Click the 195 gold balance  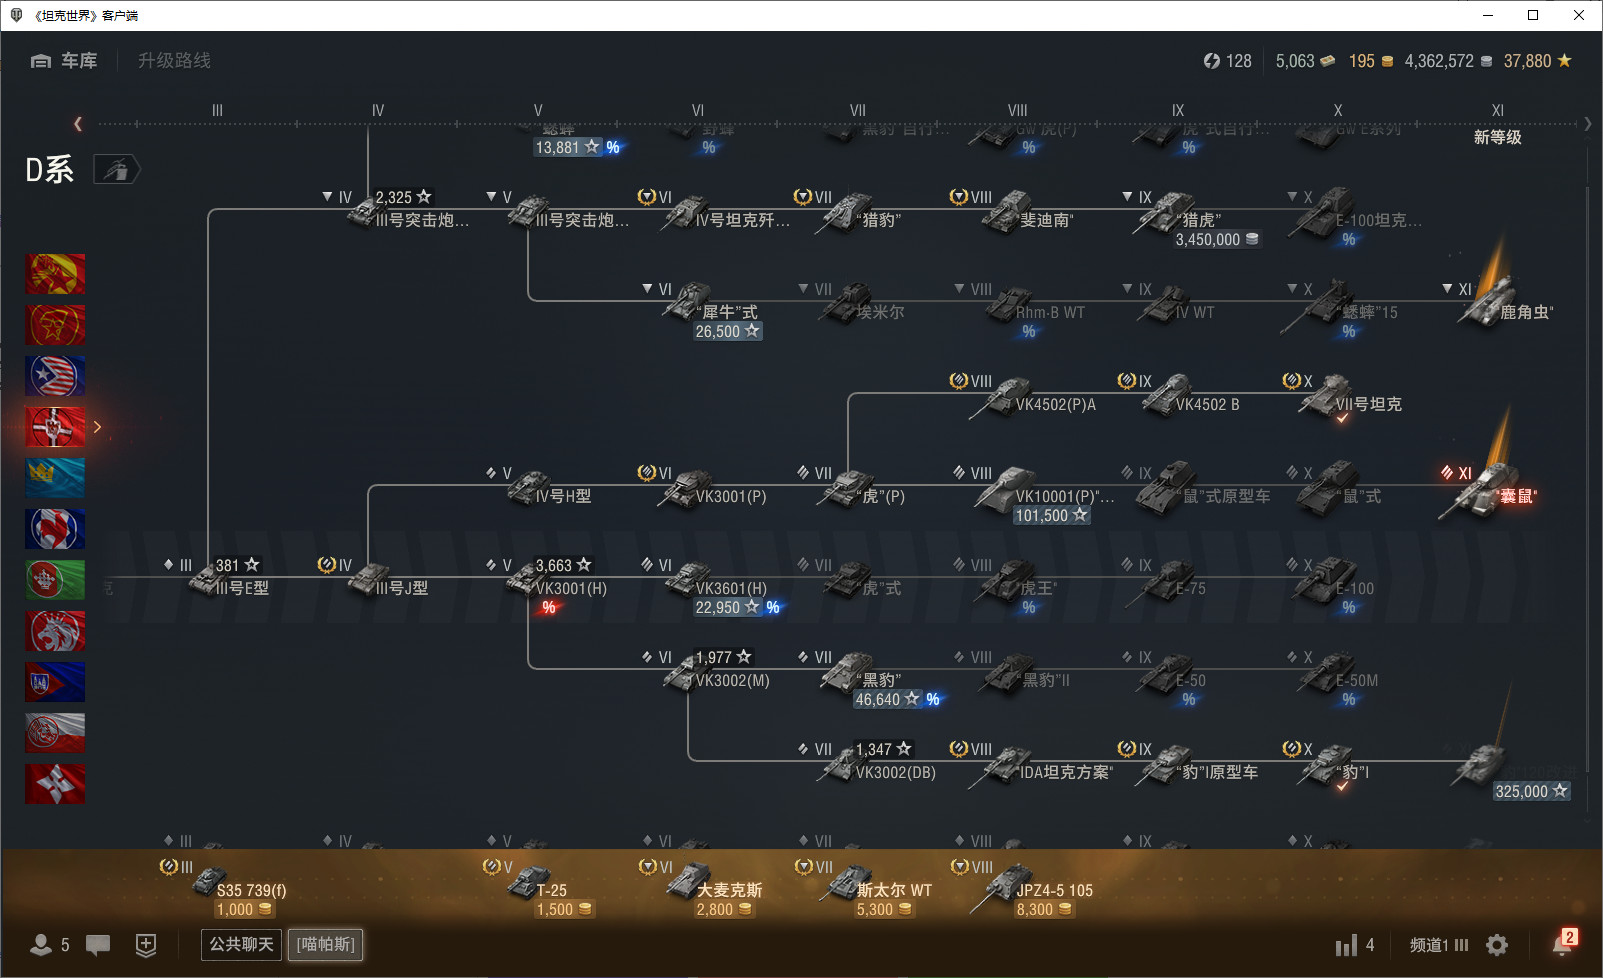click(1371, 61)
